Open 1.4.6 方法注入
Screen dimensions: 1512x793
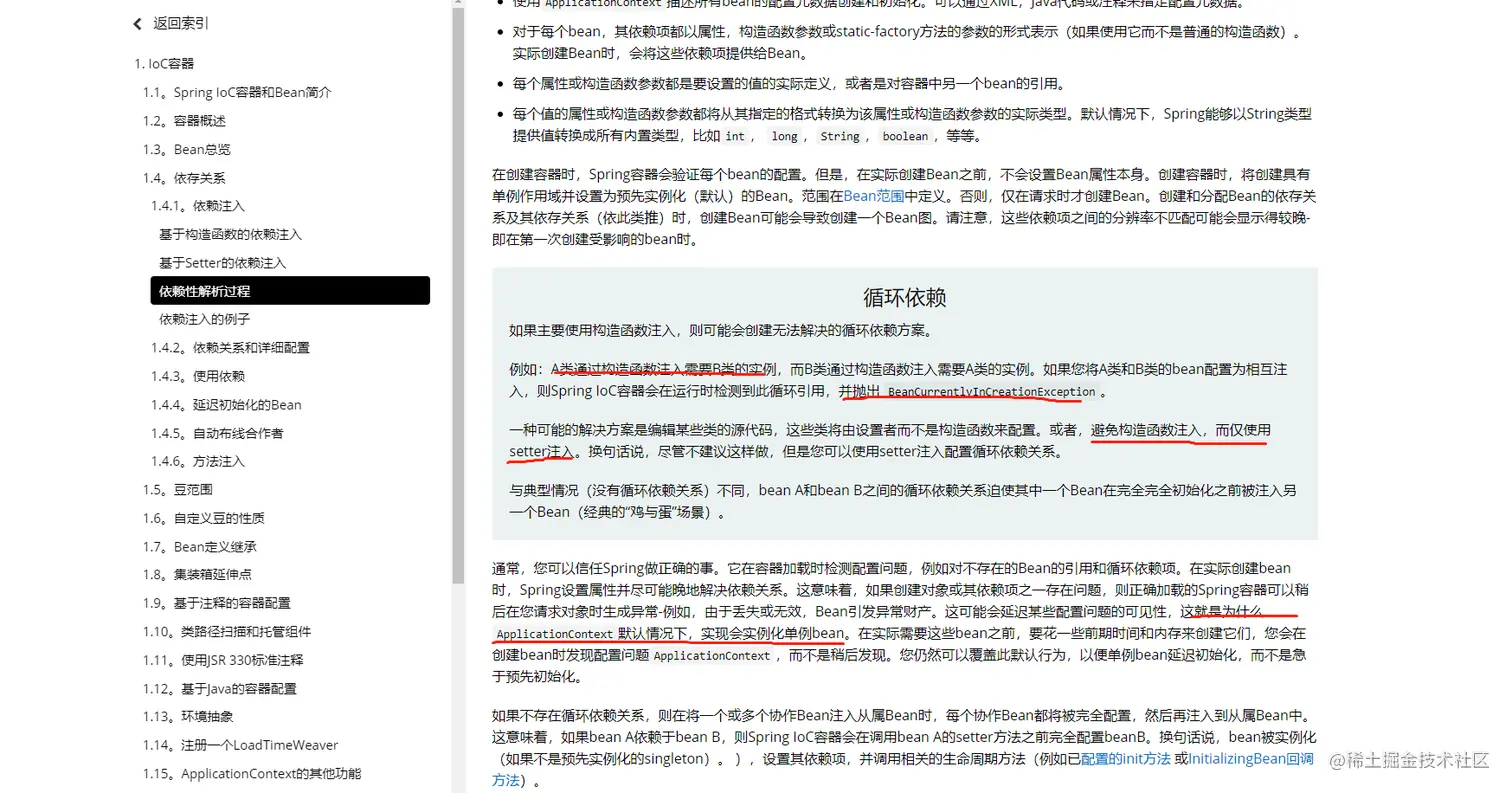coord(198,462)
